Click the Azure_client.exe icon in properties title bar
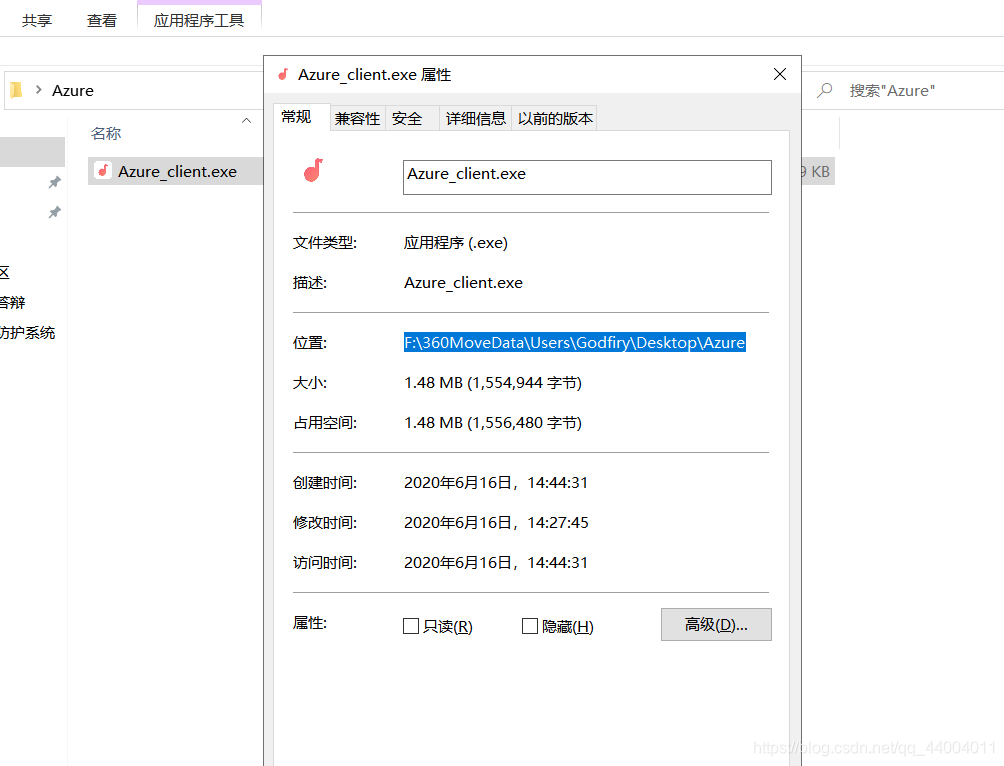Image resolution: width=1004 pixels, height=766 pixels. [283, 75]
